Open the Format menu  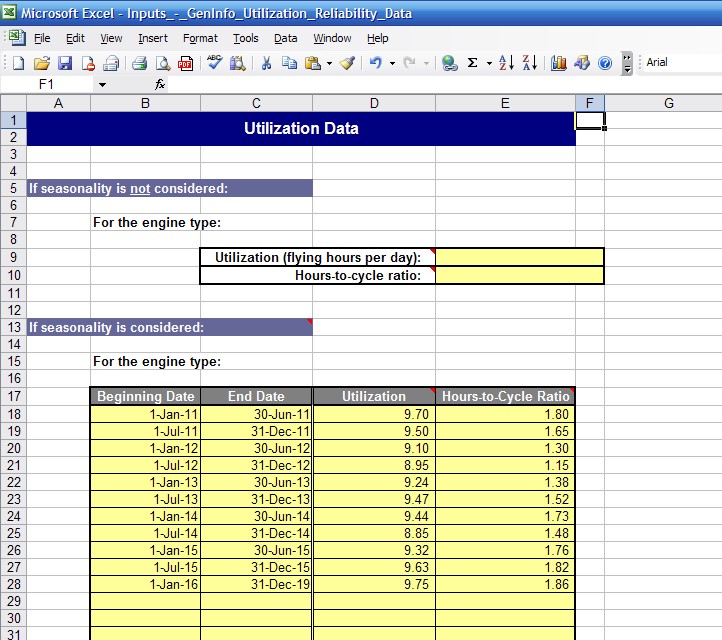[200, 38]
